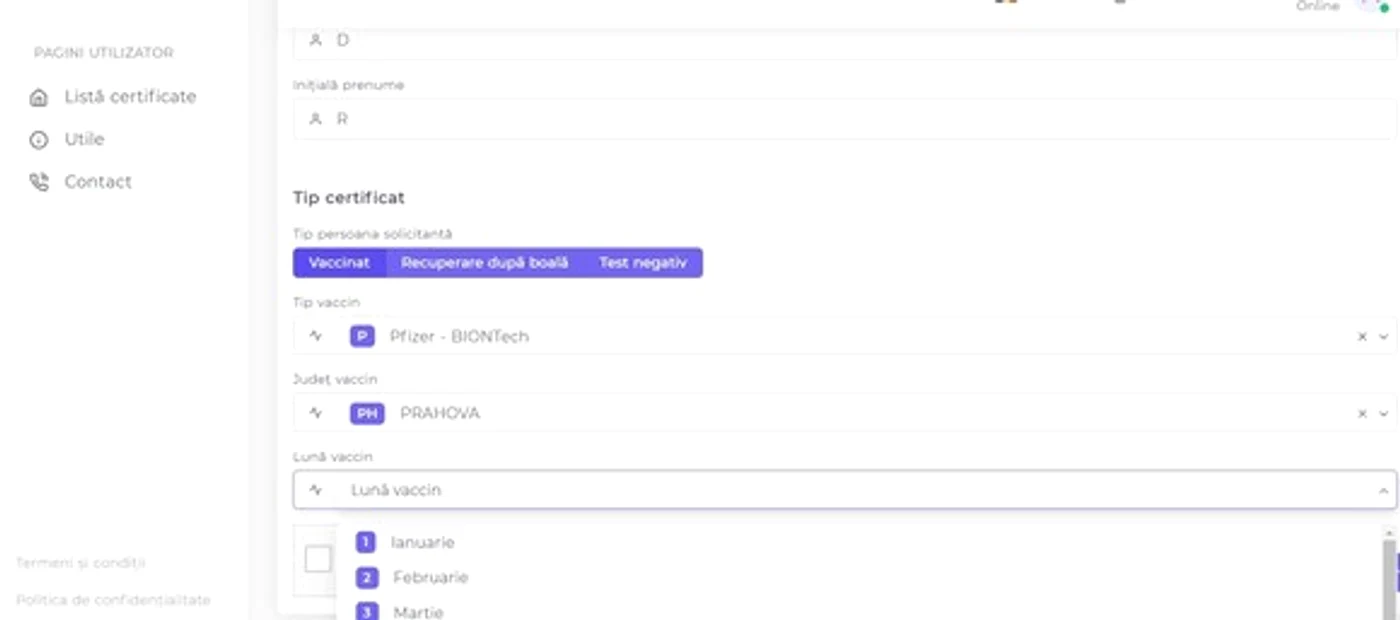The image size is (1400, 620).
Task: Expand the Tip vaccin dropdown arrow
Action: tap(1384, 337)
